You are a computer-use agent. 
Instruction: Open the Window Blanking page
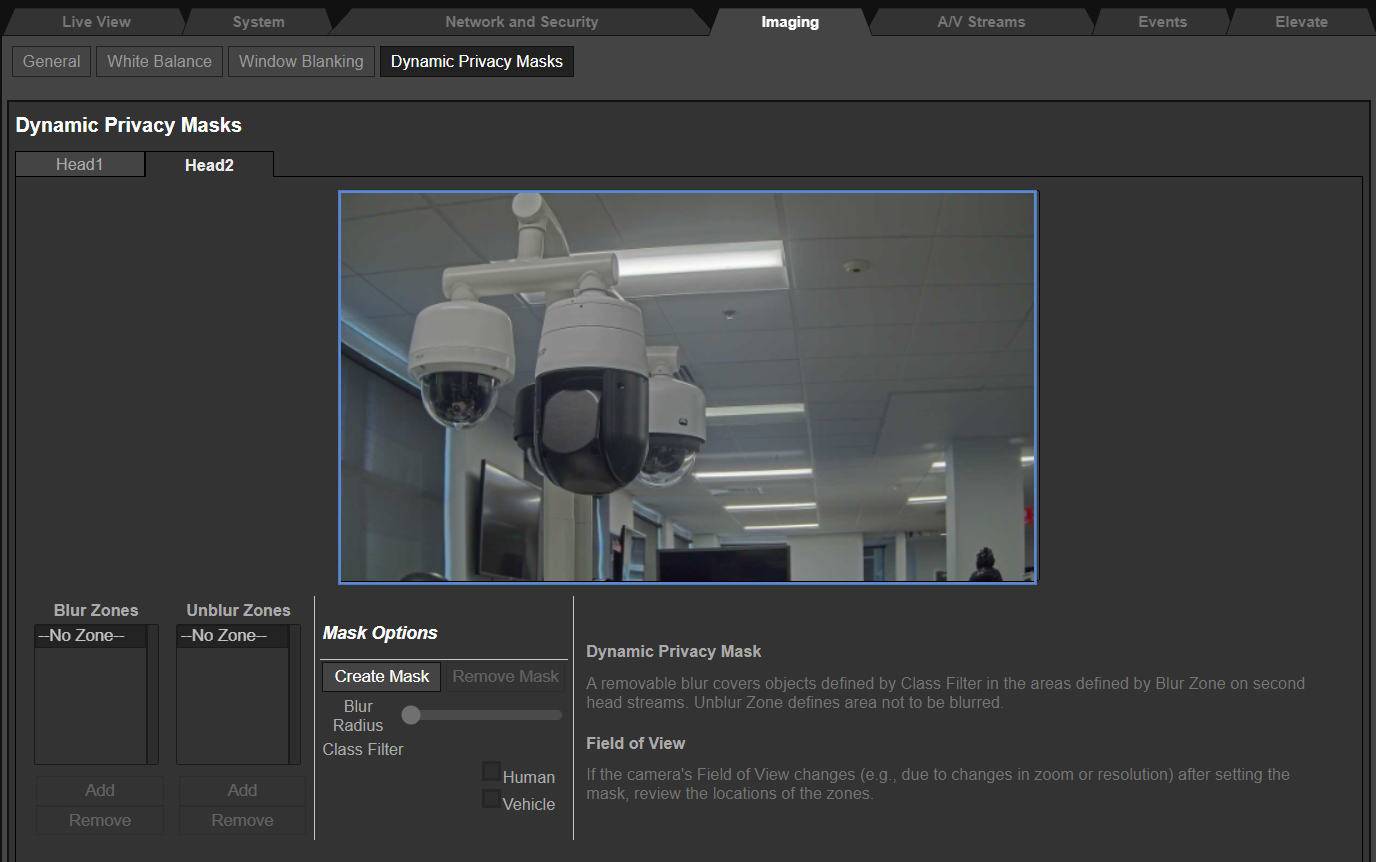point(301,61)
